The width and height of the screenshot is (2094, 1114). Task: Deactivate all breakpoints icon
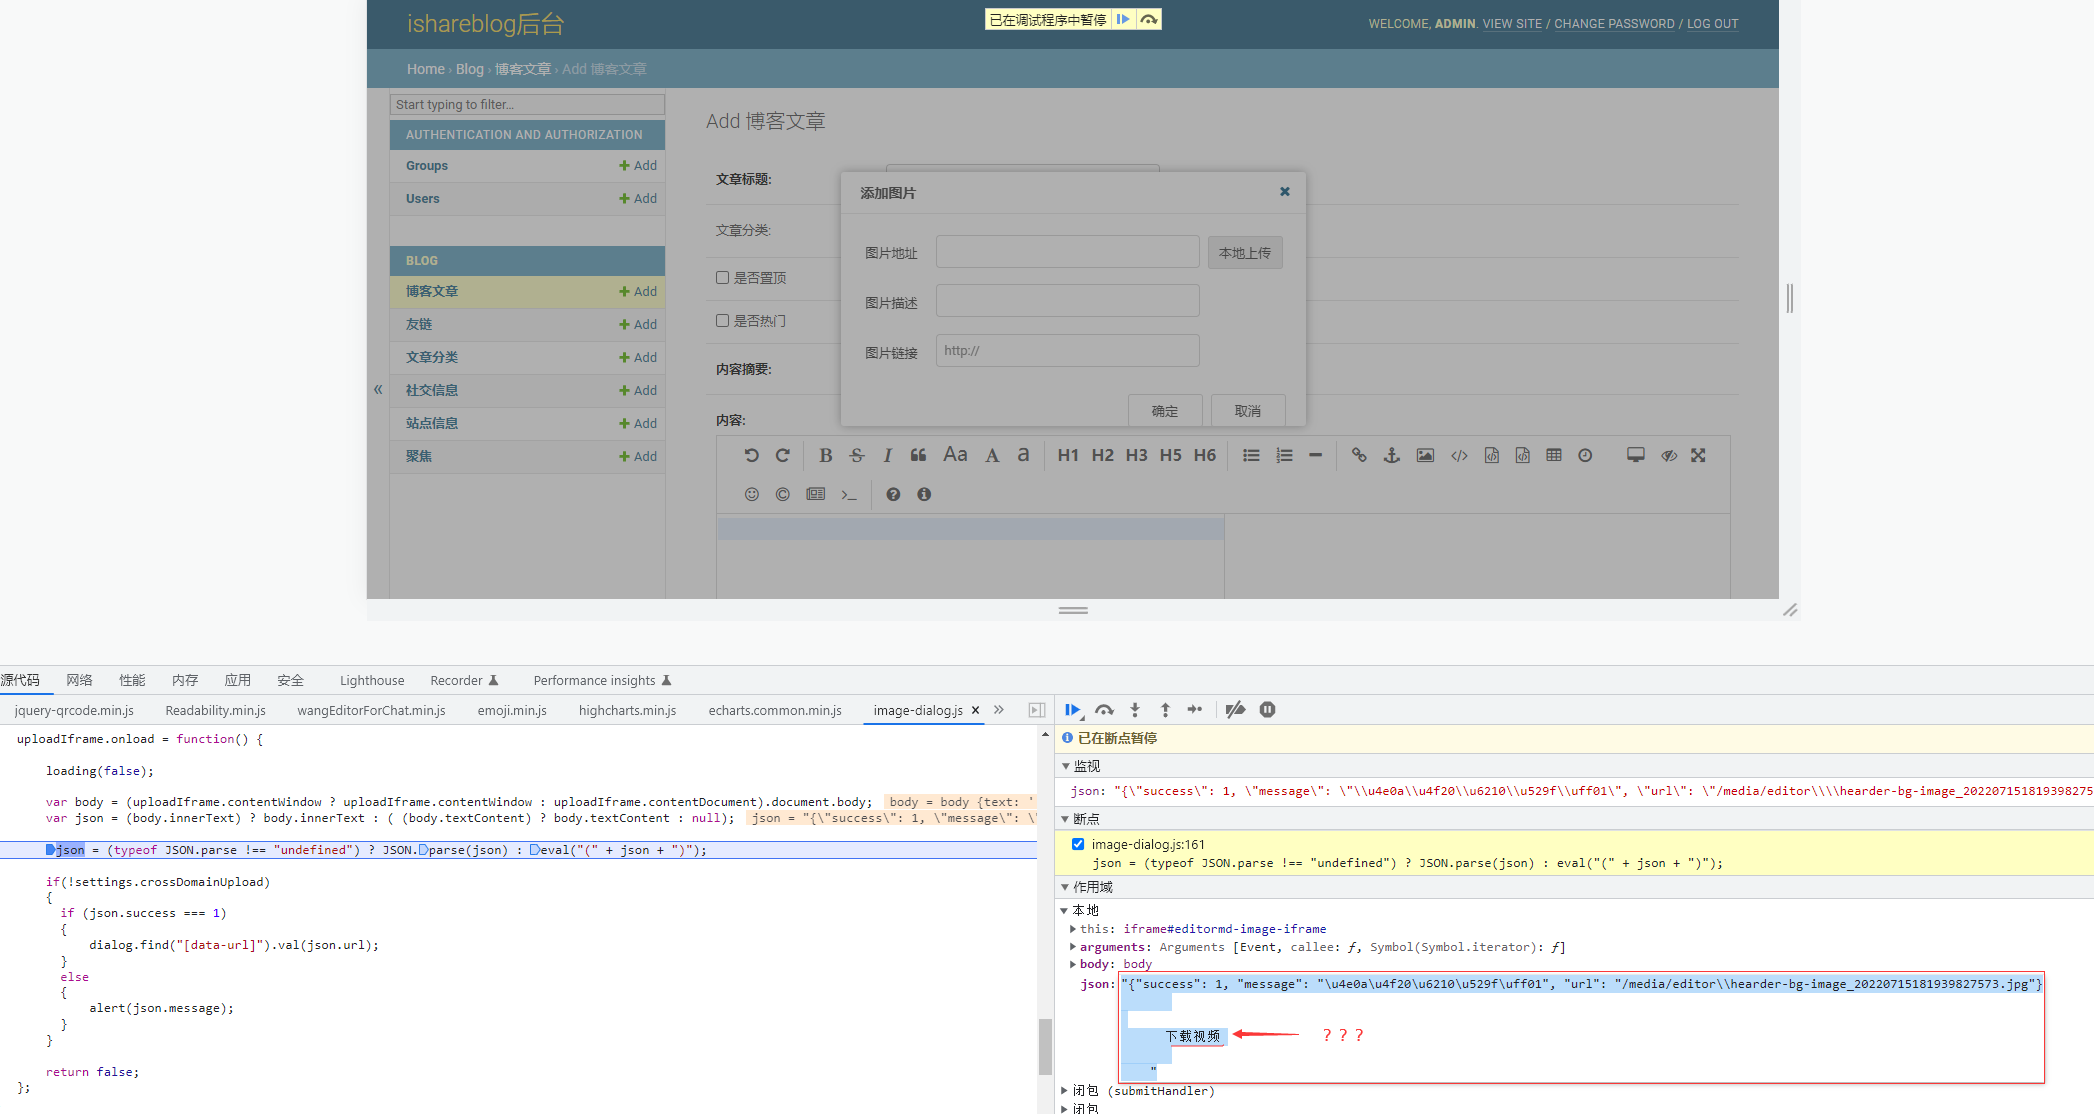[x=1236, y=710]
